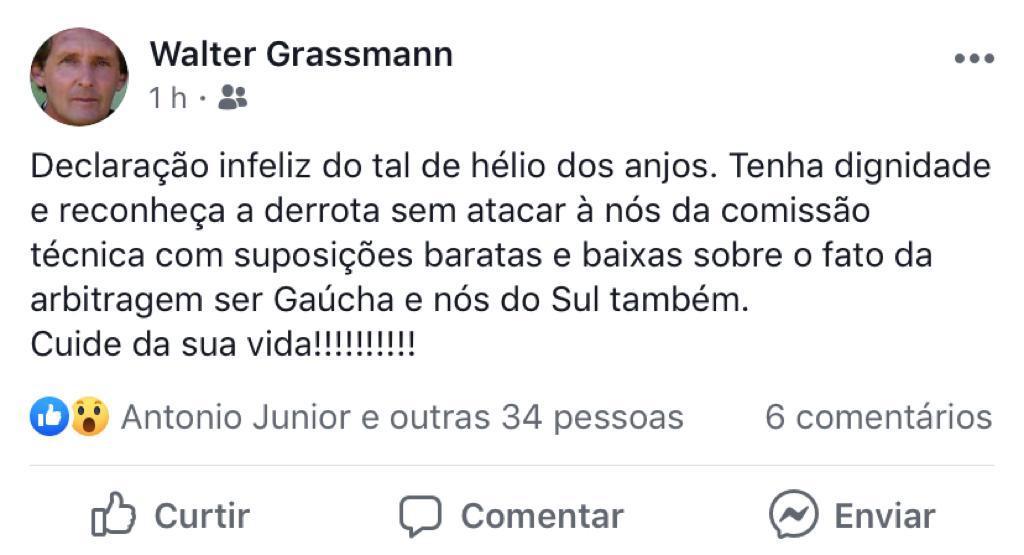Open the three-dot post options menu
Image resolution: width=1024 pixels, height=555 pixels.
tap(973, 59)
